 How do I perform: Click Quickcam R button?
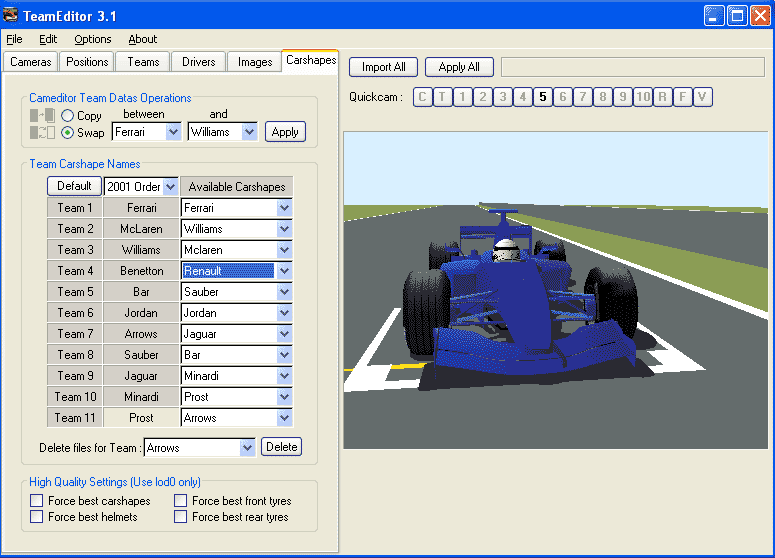click(662, 97)
